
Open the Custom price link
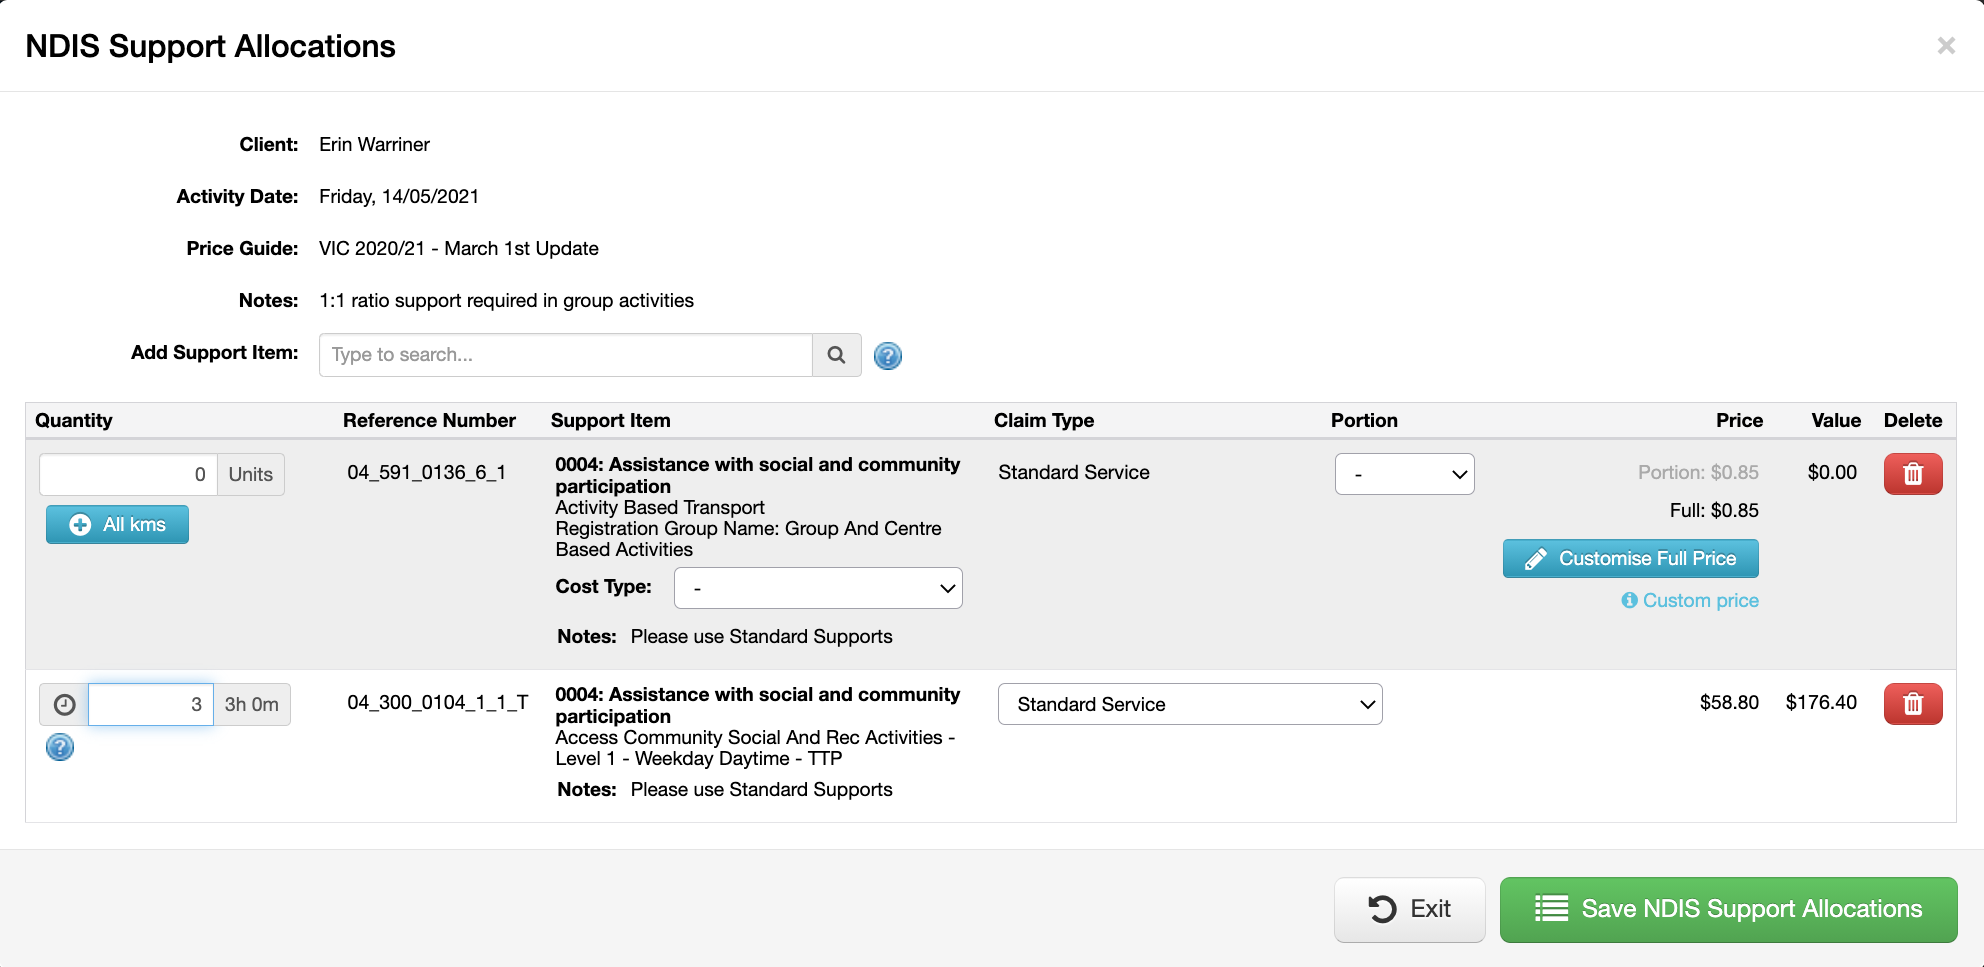(x=1699, y=600)
